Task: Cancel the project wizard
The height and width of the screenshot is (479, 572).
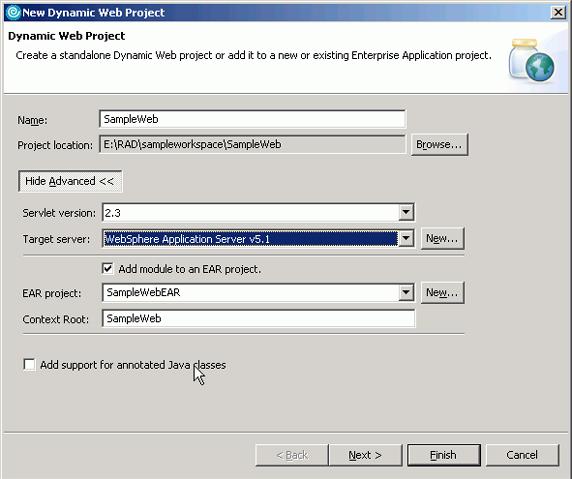Action: click(x=522, y=455)
